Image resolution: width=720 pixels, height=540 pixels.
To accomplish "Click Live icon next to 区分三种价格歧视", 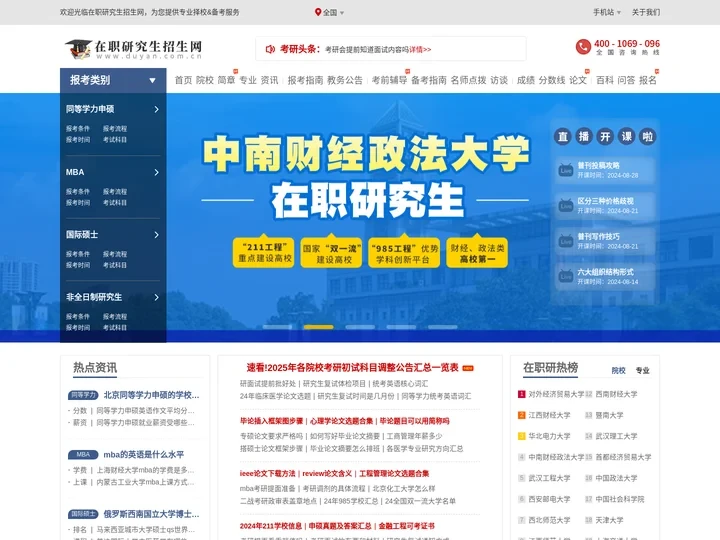I will click(566, 206).
